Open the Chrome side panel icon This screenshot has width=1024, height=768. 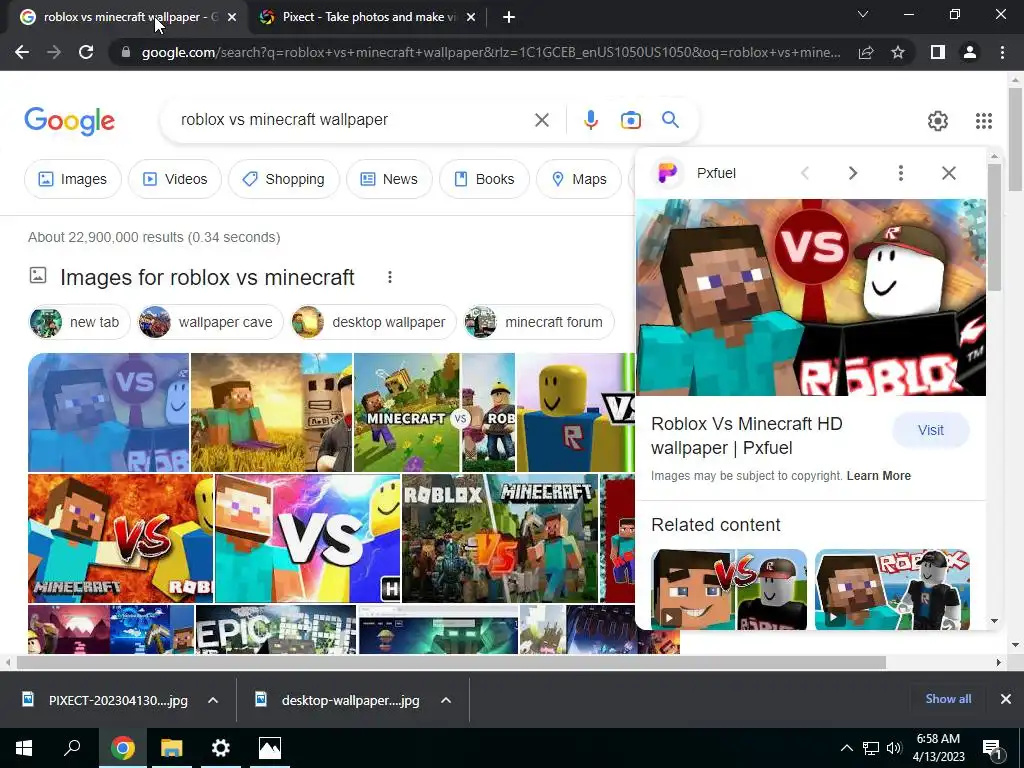point(938,52)
